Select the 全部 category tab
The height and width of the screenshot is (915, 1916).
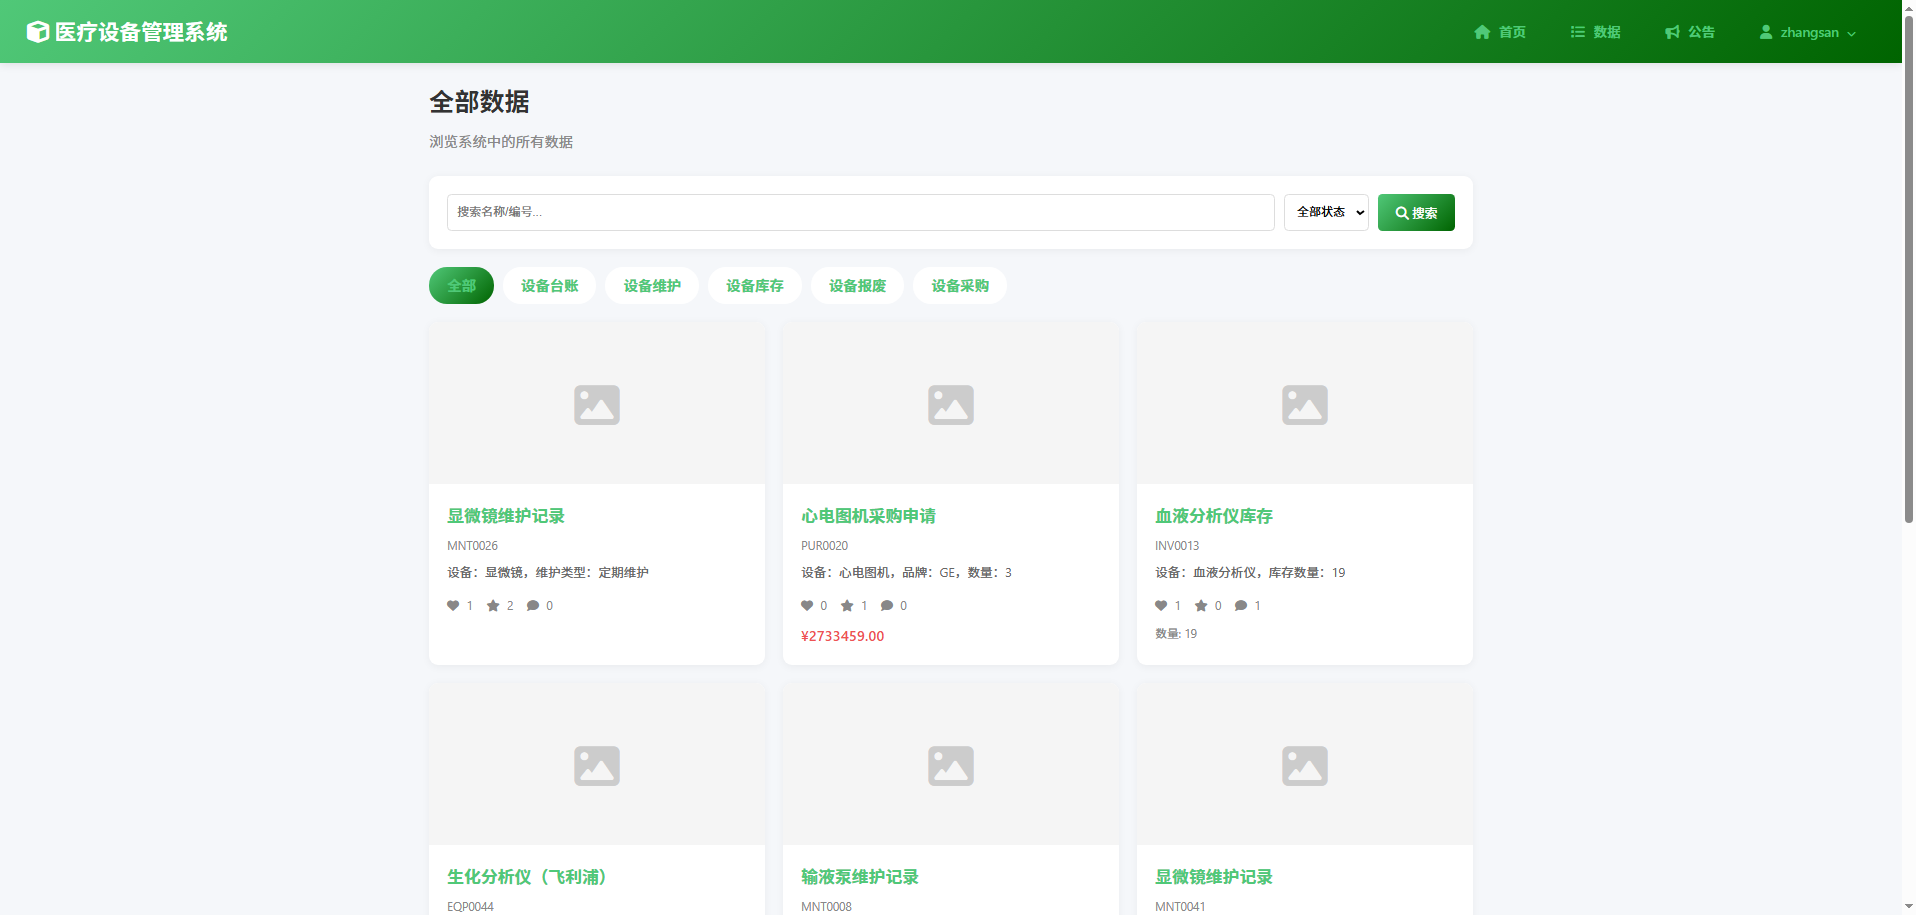(461, 286)
